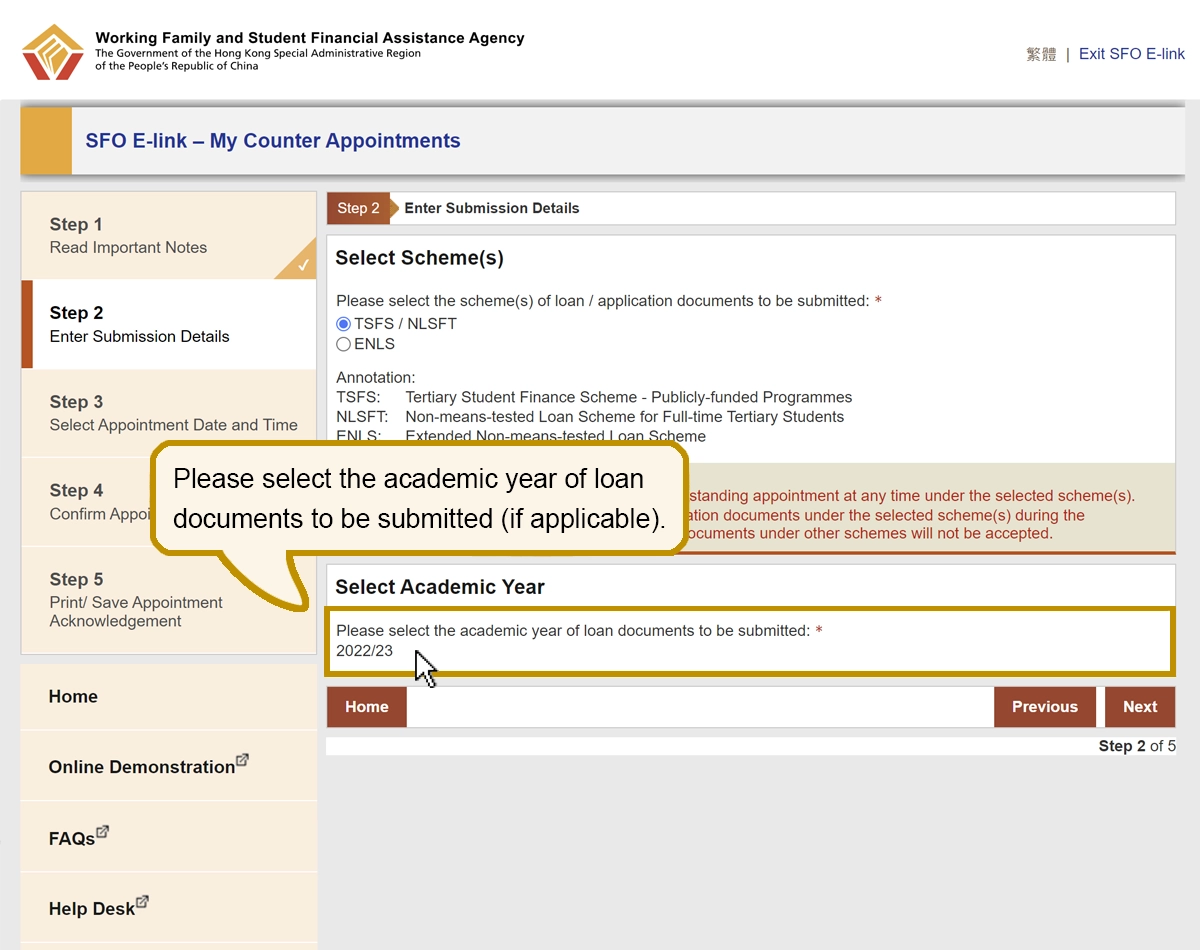Open the Online Demonstration sidebar link
Image resolution: width=1200 pixels, height=950 pixels.
point(169,766)
